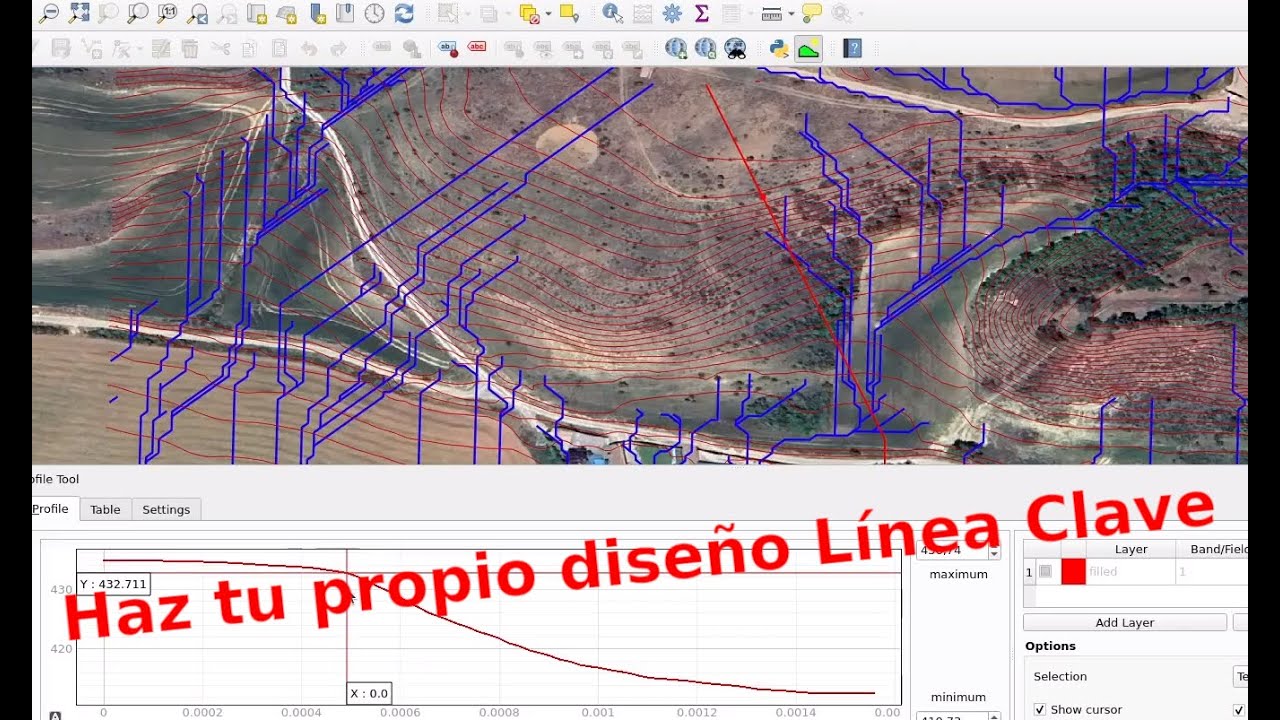The image size is (1280, 720).
Task: Switch to the Table tab
Action: (x=105, y=509)
